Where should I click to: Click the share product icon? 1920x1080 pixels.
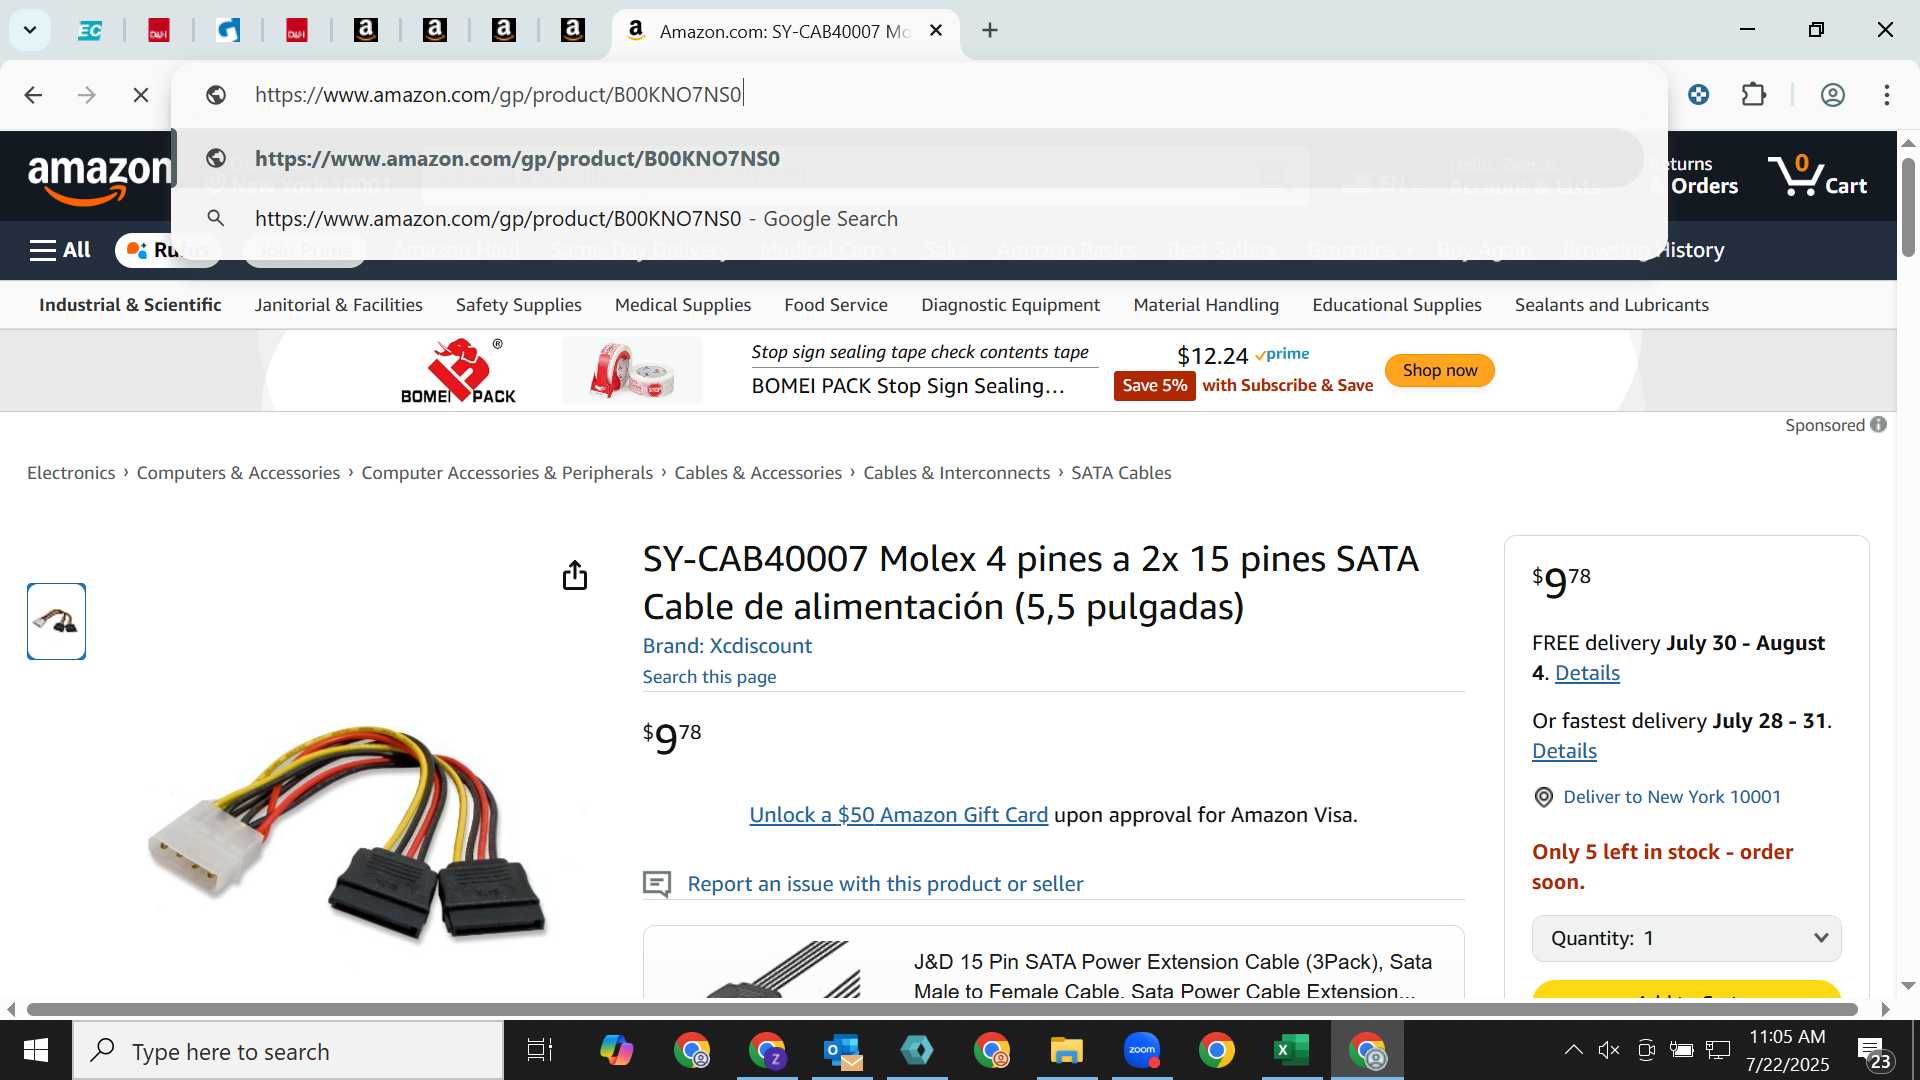(x=575, y=575)
